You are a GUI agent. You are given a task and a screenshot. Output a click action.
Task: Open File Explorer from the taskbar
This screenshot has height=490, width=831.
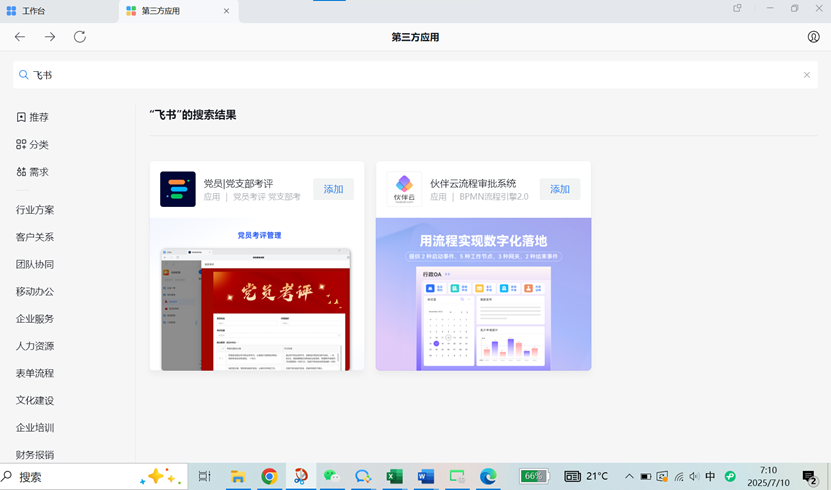click(237, 477)
